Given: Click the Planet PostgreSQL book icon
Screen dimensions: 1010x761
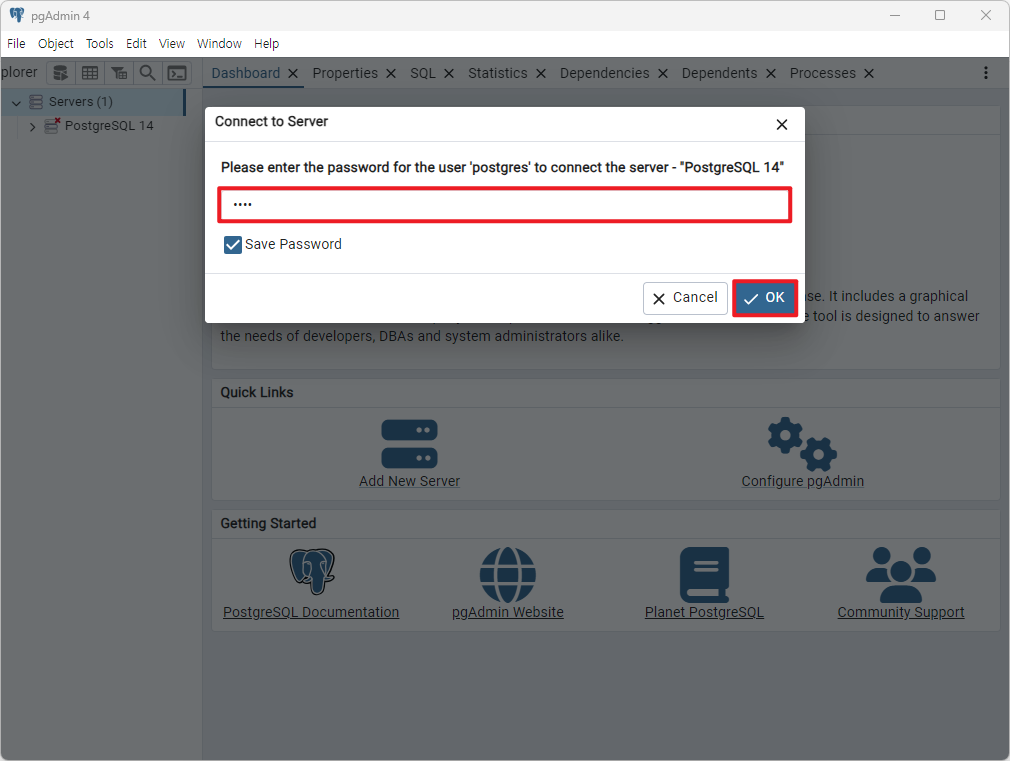Looking at the screenshot, I should 704,575.
